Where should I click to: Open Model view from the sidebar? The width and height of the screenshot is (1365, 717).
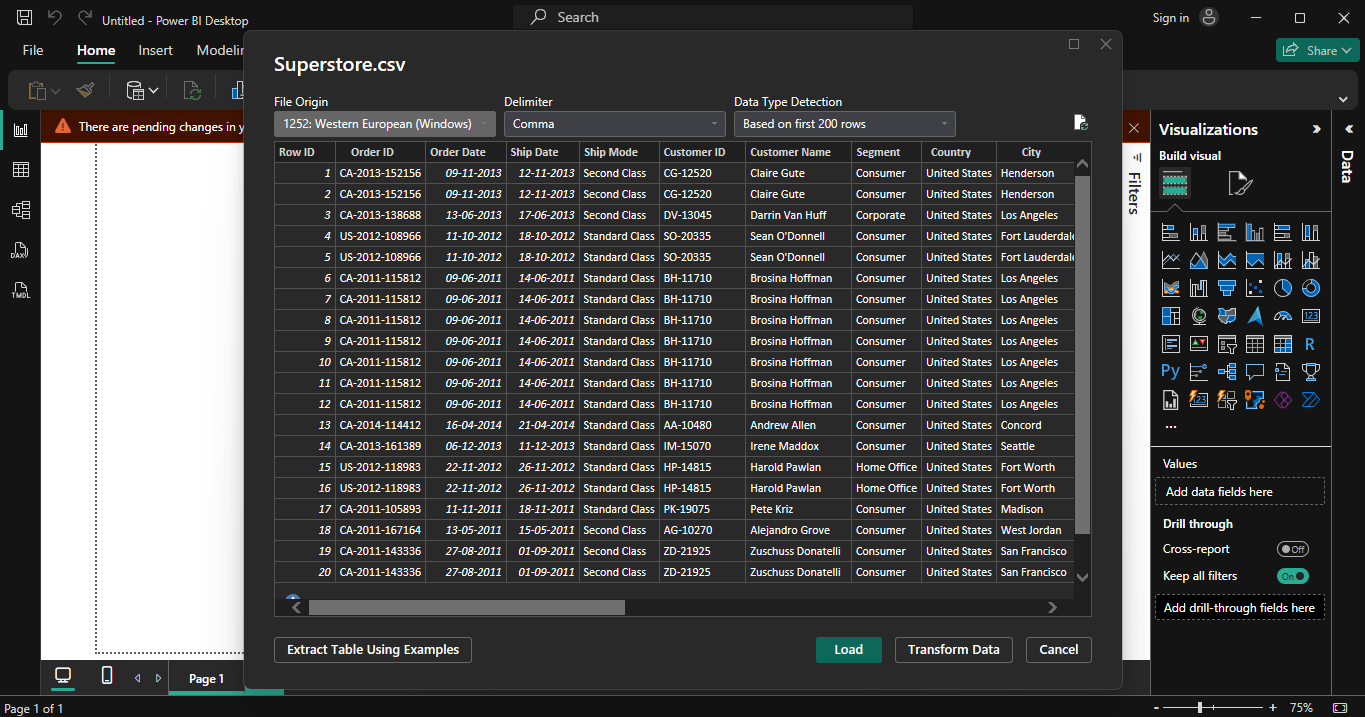click(x=21, y=210)
